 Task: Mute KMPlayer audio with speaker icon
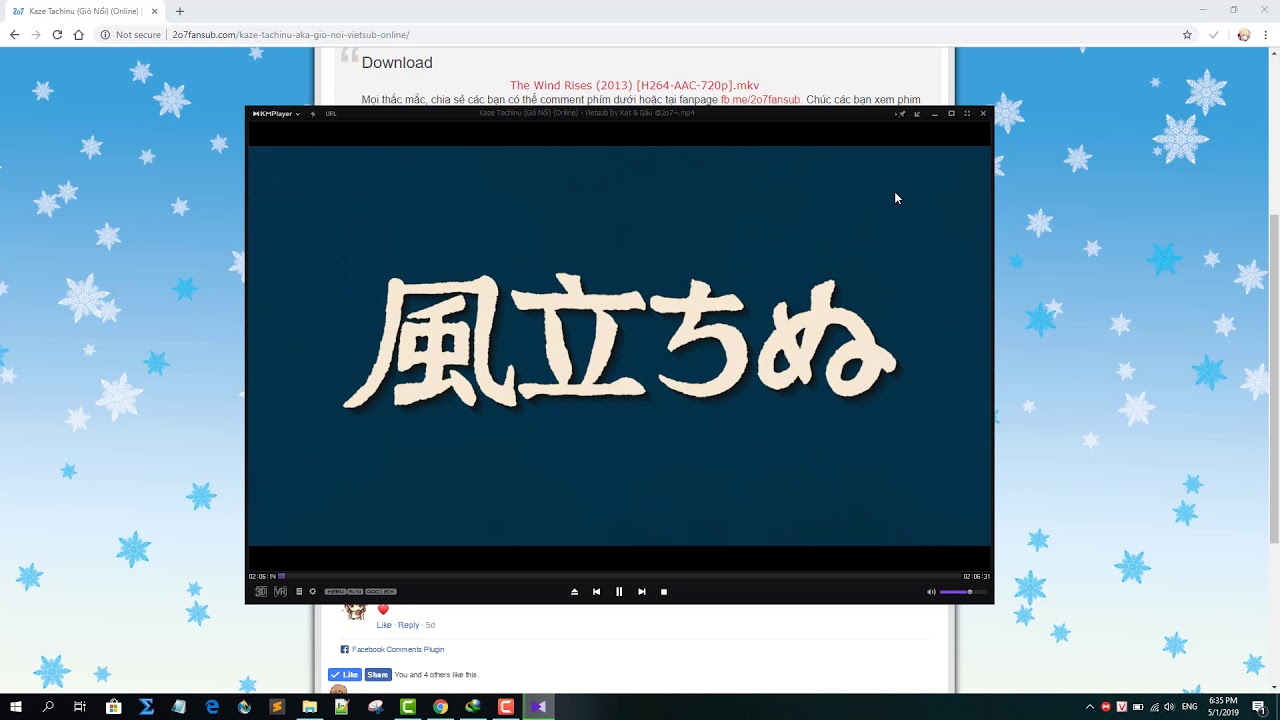click(931, 592)
